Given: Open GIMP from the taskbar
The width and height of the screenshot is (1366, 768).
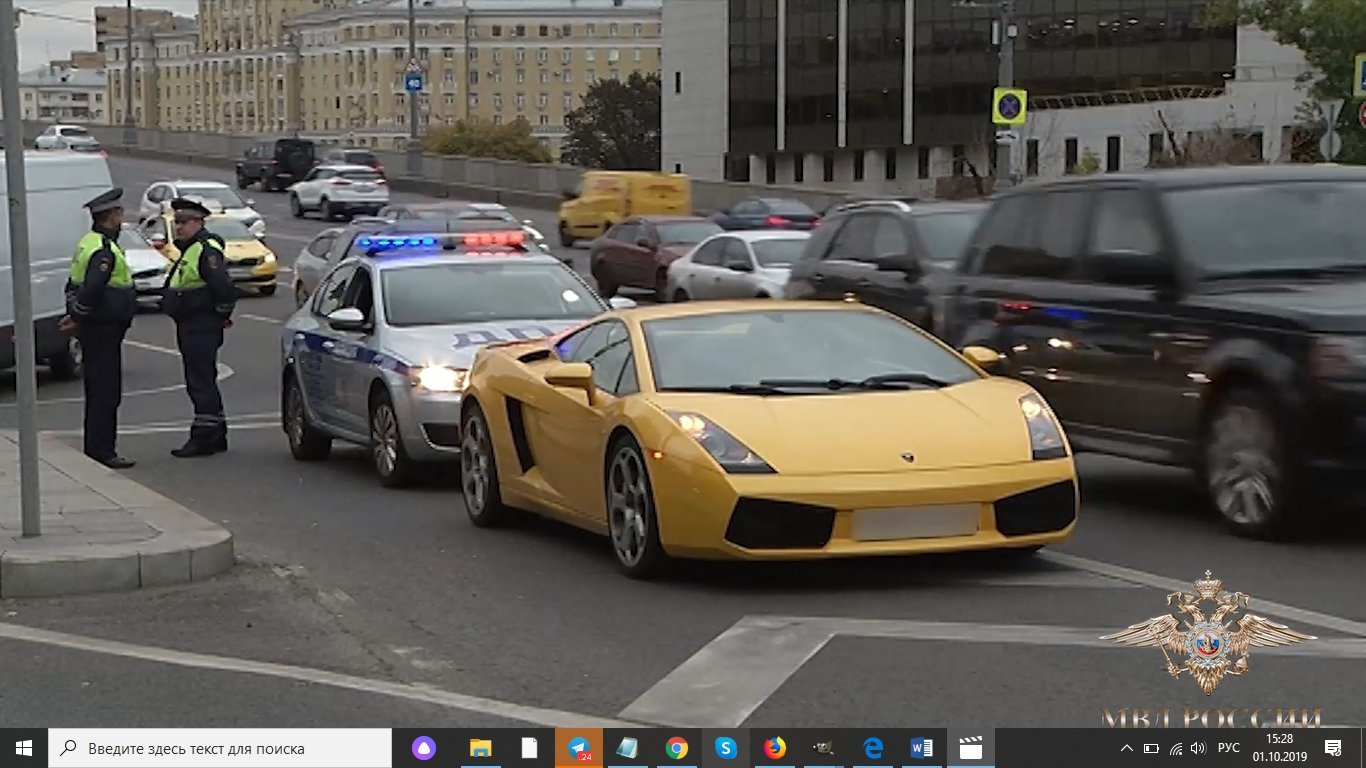Looking at the screenshot, I should click(x=824, y=748).
